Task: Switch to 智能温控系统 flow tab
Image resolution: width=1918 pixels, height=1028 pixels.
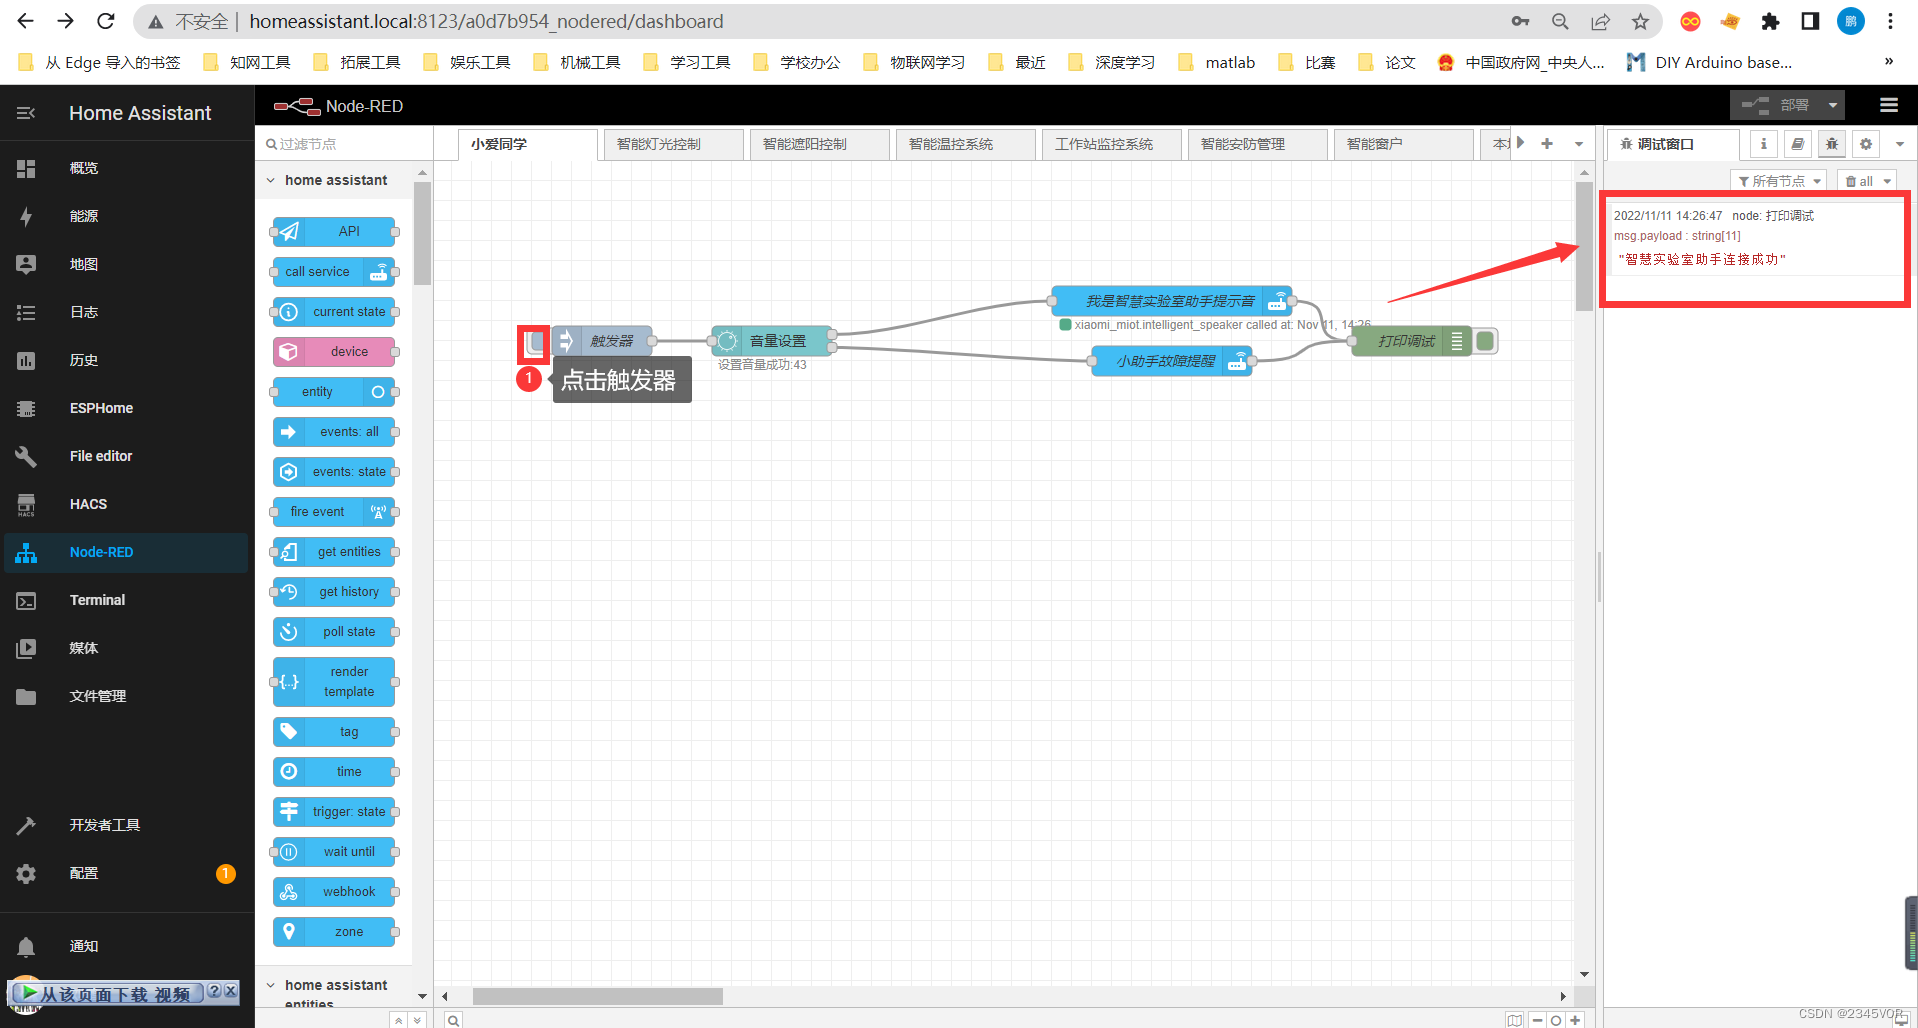Action: click(x=966, y=144)
